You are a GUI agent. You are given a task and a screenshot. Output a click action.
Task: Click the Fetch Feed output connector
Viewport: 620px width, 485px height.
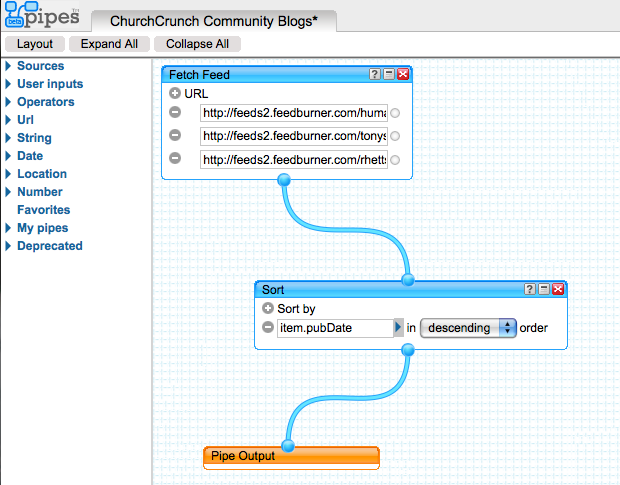point(284,180)
